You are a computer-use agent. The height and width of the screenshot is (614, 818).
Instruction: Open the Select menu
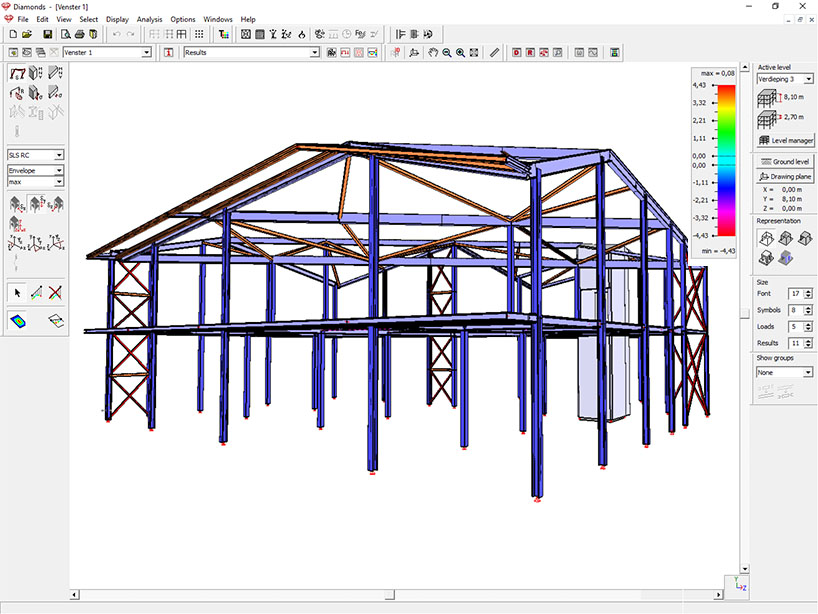pyautogui.click(x=89, y=19)
